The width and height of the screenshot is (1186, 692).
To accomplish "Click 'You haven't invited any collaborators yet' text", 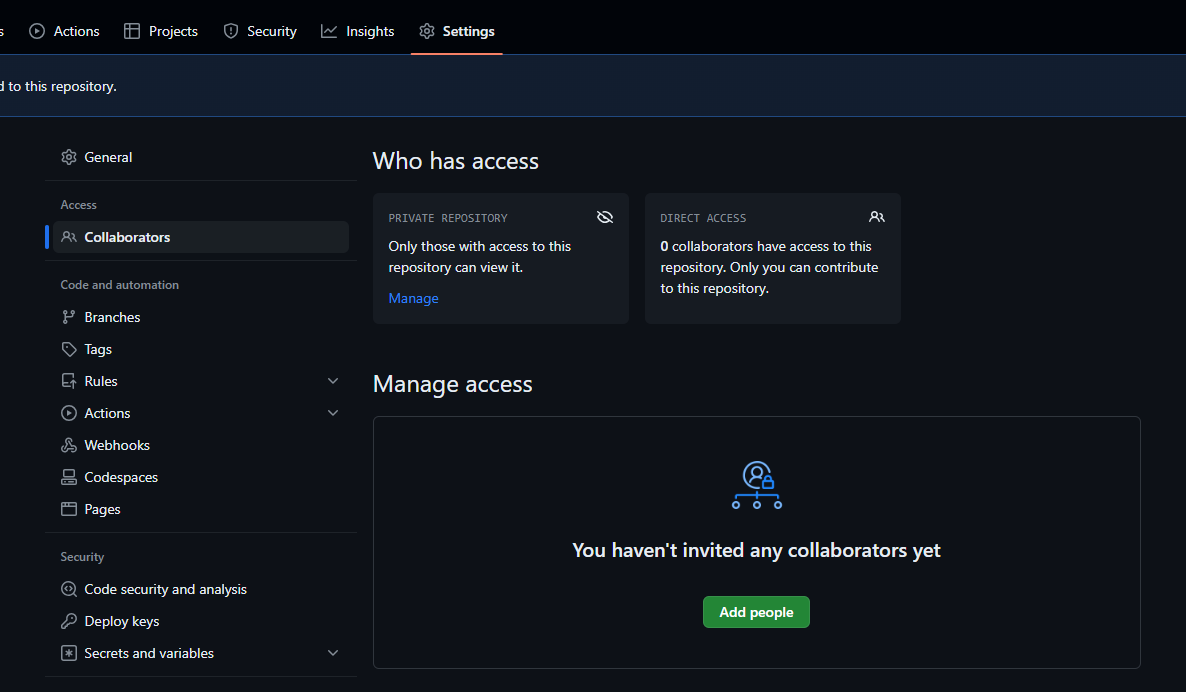I will click(756, 550).
